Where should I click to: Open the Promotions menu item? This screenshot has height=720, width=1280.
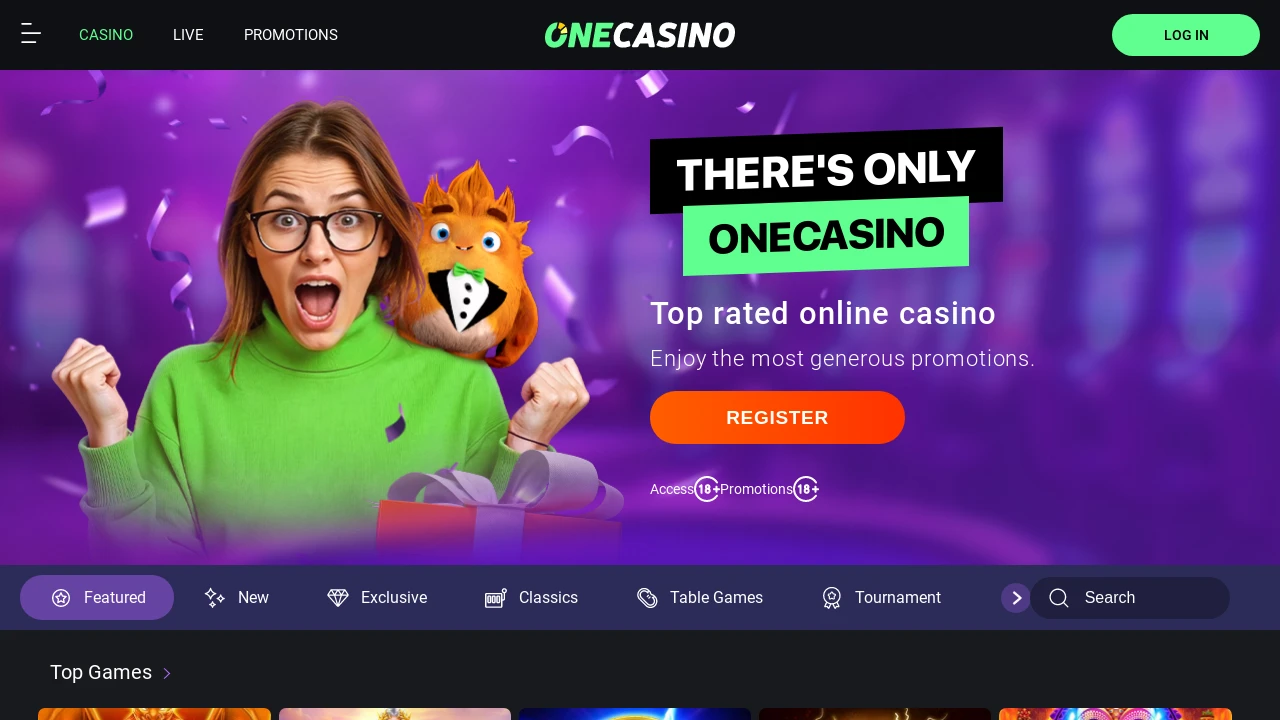pyautogui.click(x=291, y=35)
